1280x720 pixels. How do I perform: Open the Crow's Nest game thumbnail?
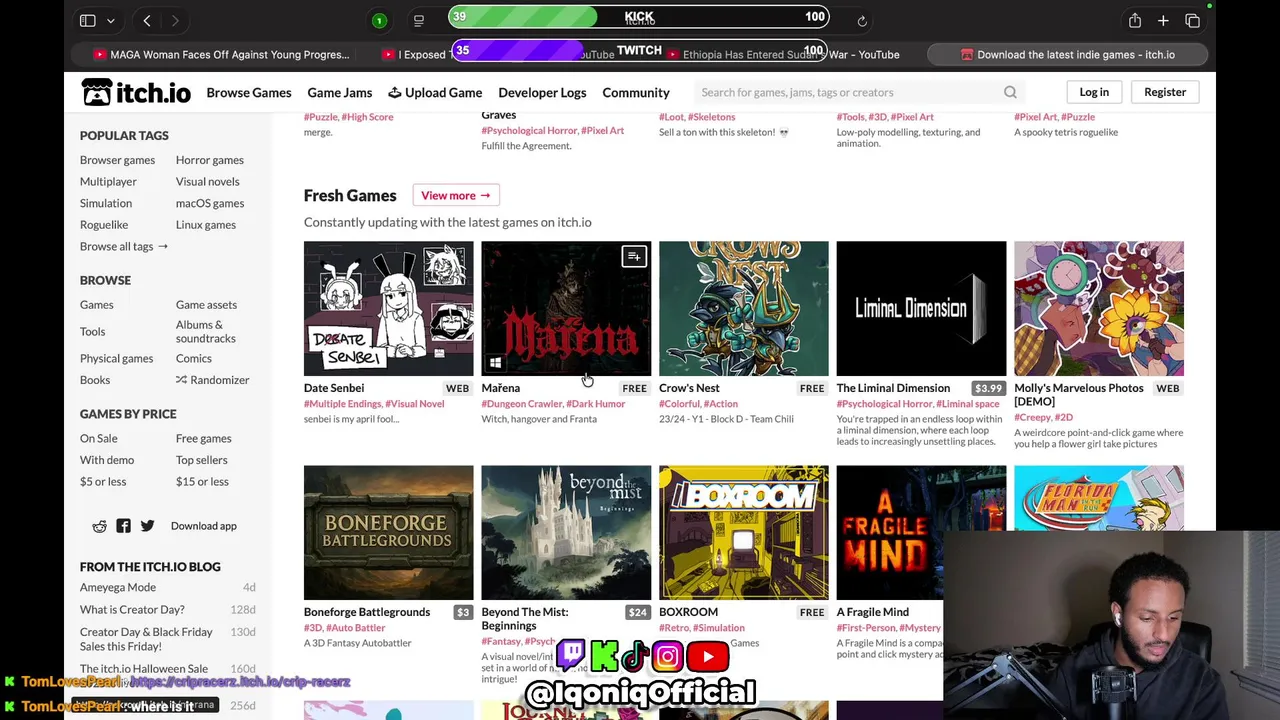(x=744, y=308)
